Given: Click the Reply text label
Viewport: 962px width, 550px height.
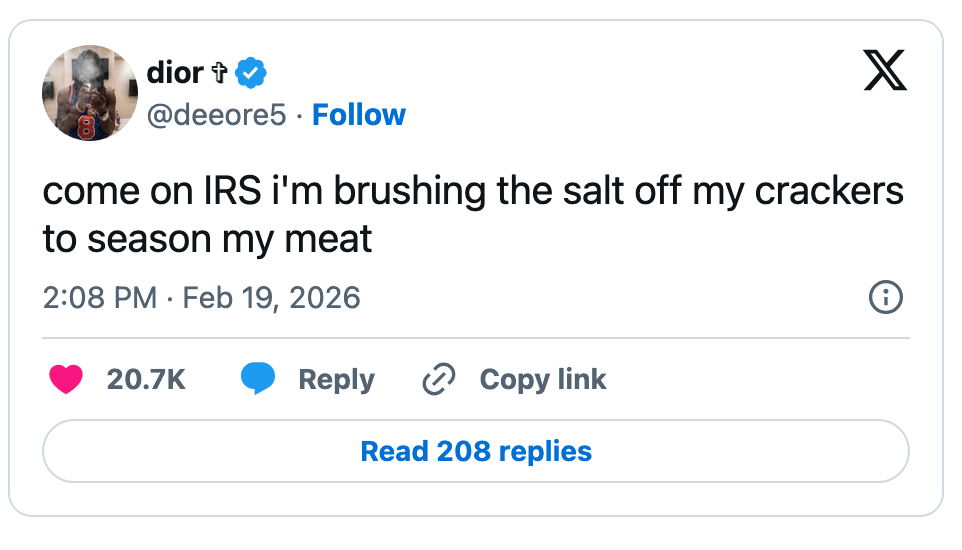Looking at the screenshot, I should coord(336,380).
